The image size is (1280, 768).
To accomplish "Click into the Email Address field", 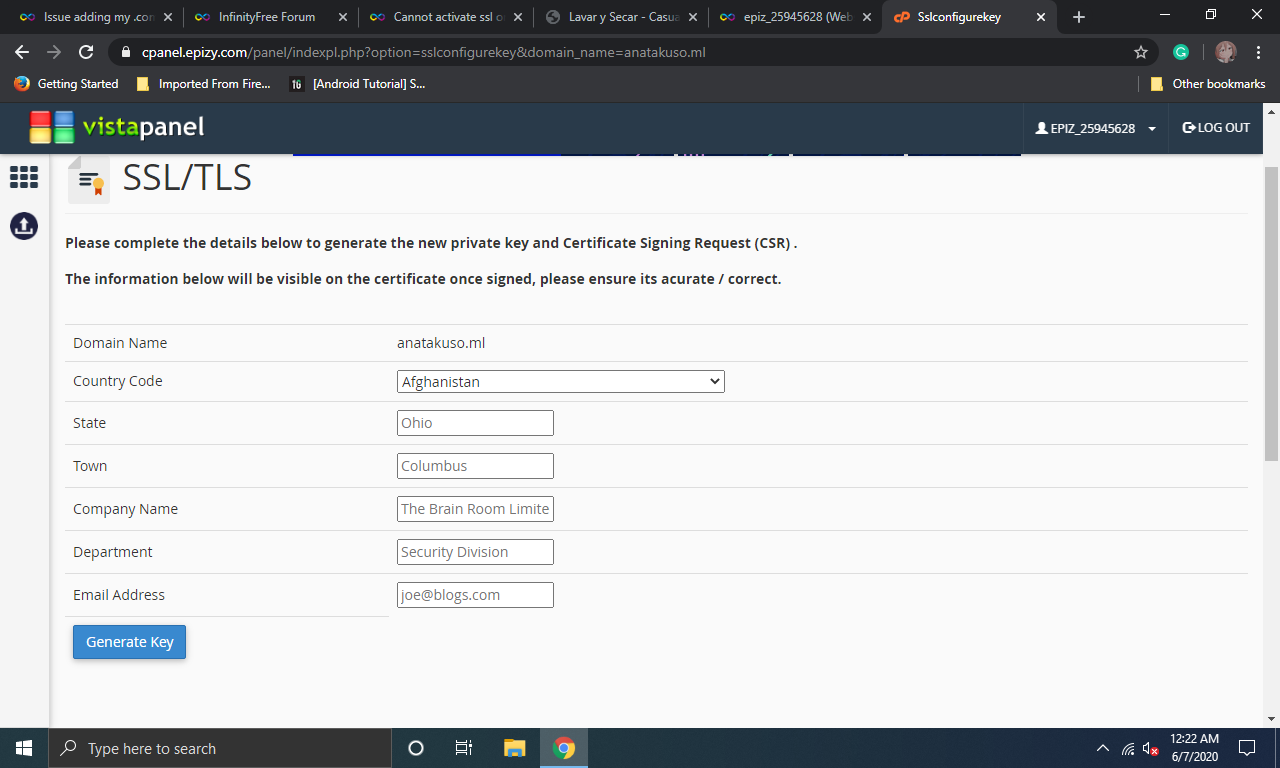I will 475,595.
